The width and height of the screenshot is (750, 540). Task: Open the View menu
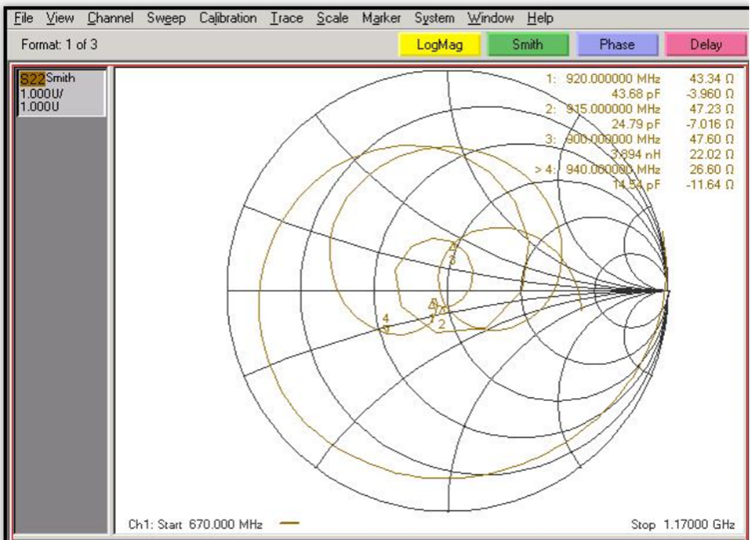pyautogui.click(x=60, y=18)
